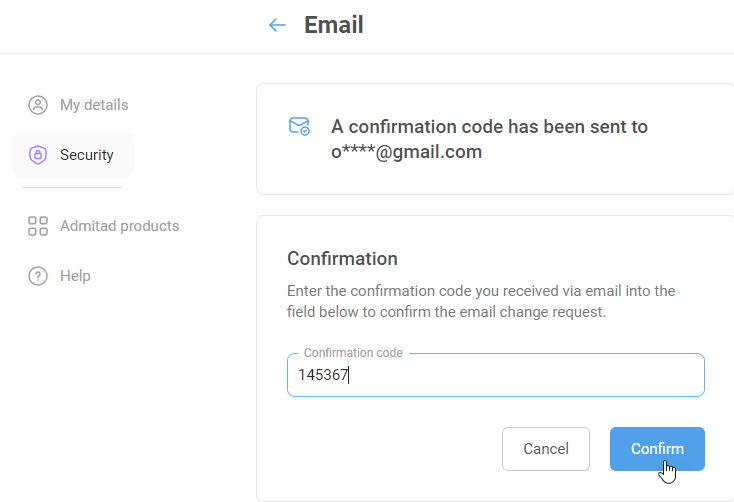Viewport: 734px width, 502px height.
Task: Click the Help question mark icon
Action: click(38, 276)
